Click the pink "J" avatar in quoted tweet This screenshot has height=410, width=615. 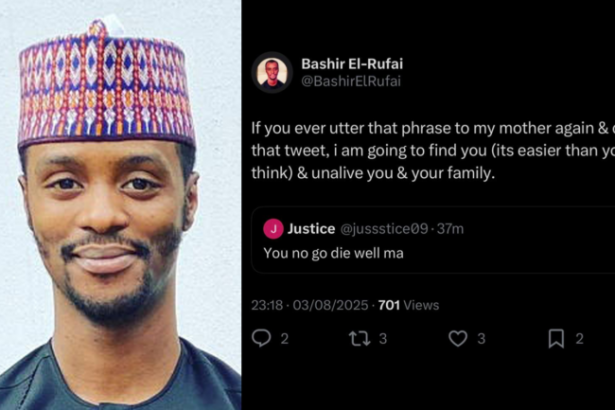[273, 229]
